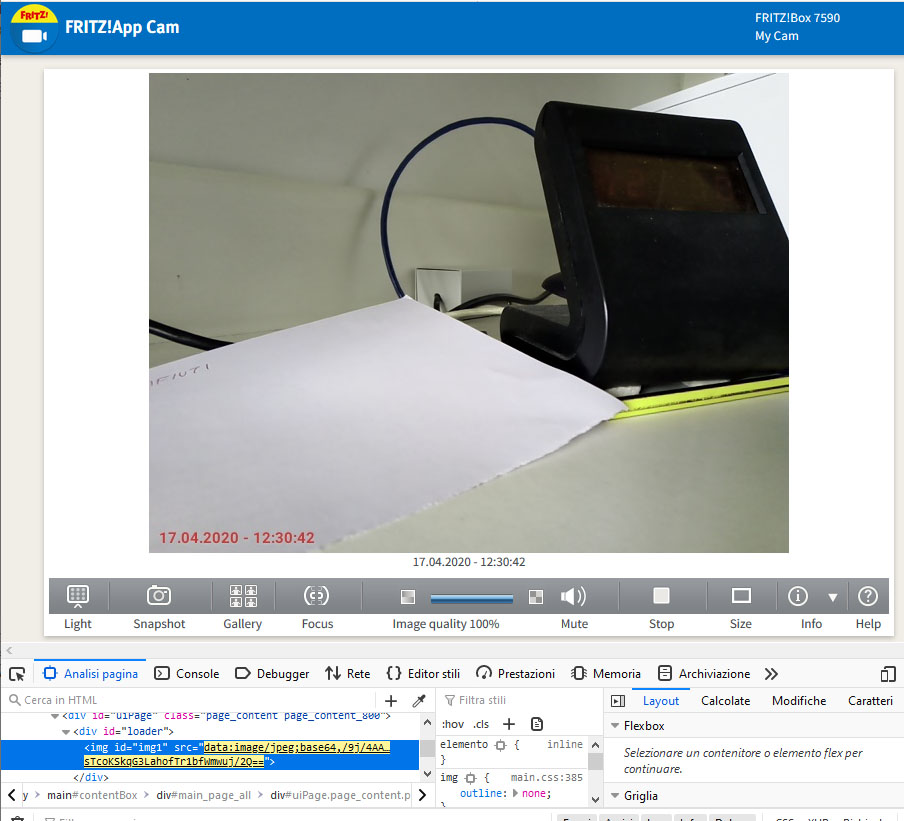Open the Archiviazione tab

[x=704, y=673]
